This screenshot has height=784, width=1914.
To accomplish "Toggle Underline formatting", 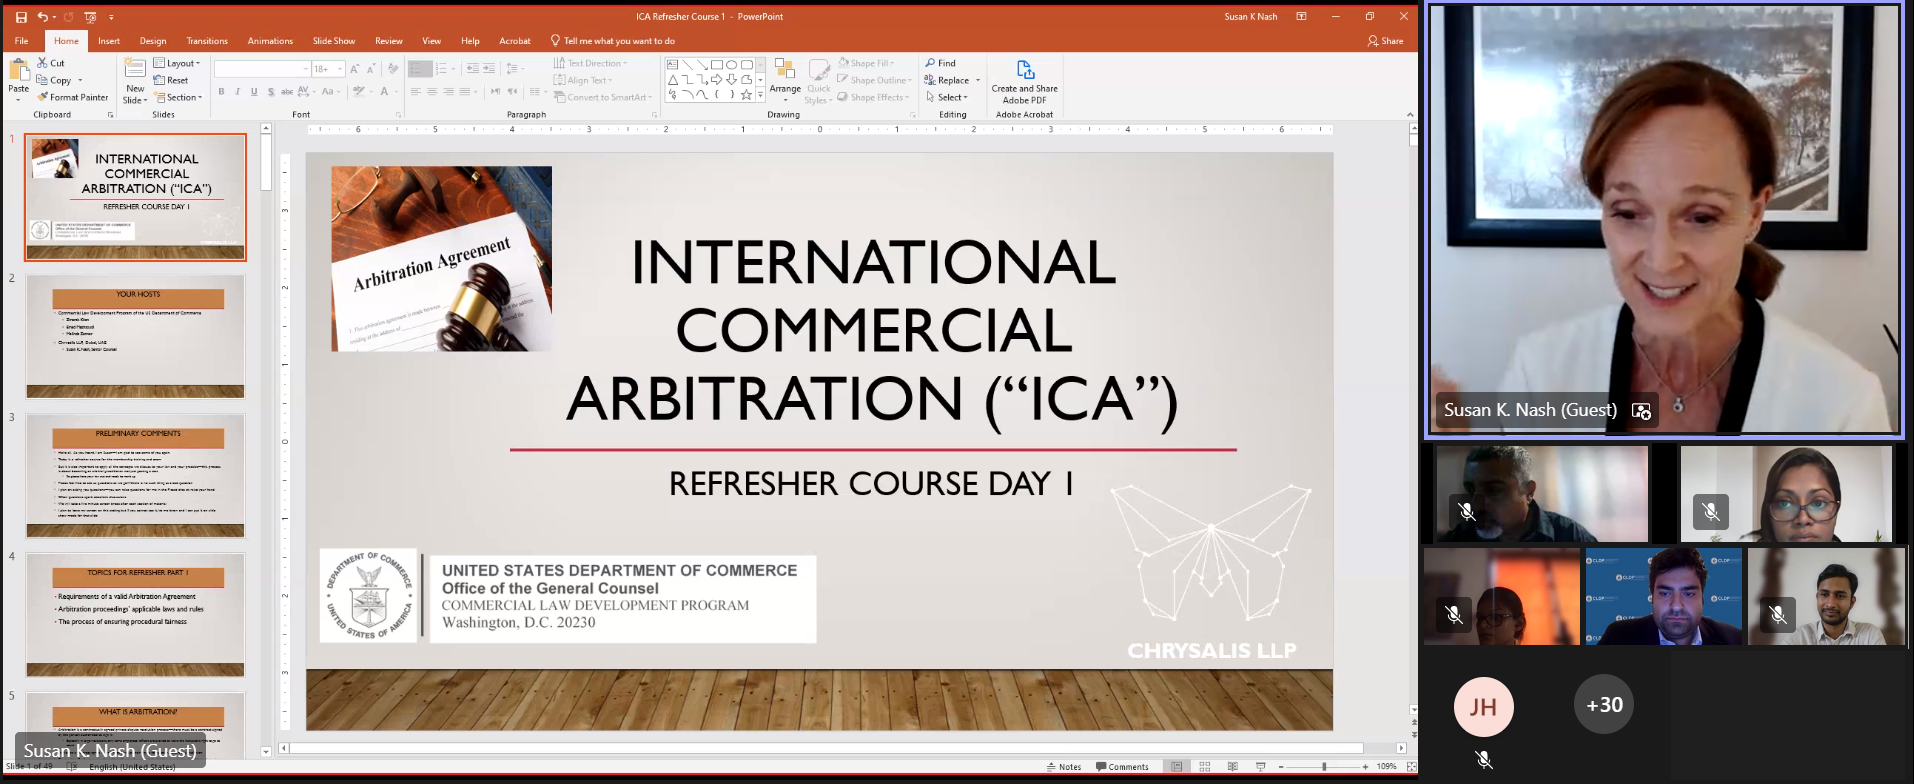I will [x=254, y=92].
